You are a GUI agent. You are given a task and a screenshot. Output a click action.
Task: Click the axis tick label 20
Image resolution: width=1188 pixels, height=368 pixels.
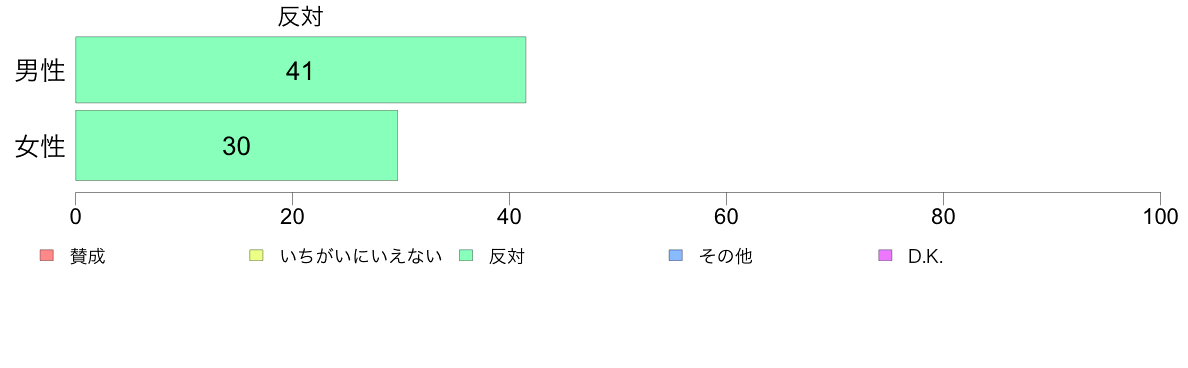pos(292,217)
